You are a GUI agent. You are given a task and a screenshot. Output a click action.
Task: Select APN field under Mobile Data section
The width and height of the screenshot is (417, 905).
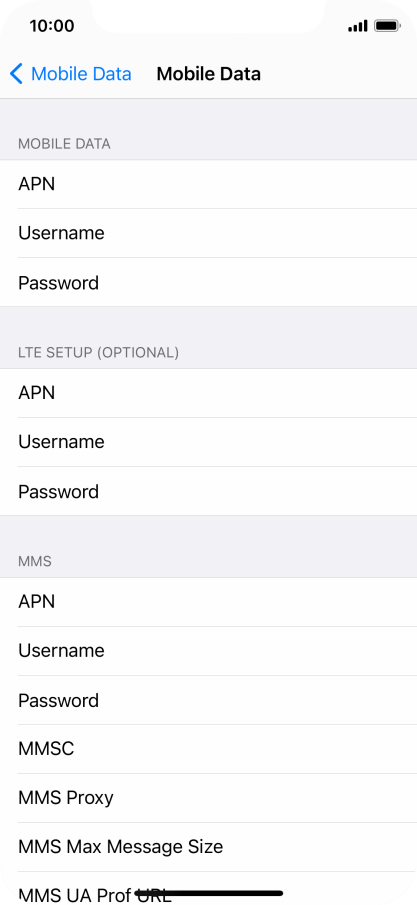pos(208,184)
